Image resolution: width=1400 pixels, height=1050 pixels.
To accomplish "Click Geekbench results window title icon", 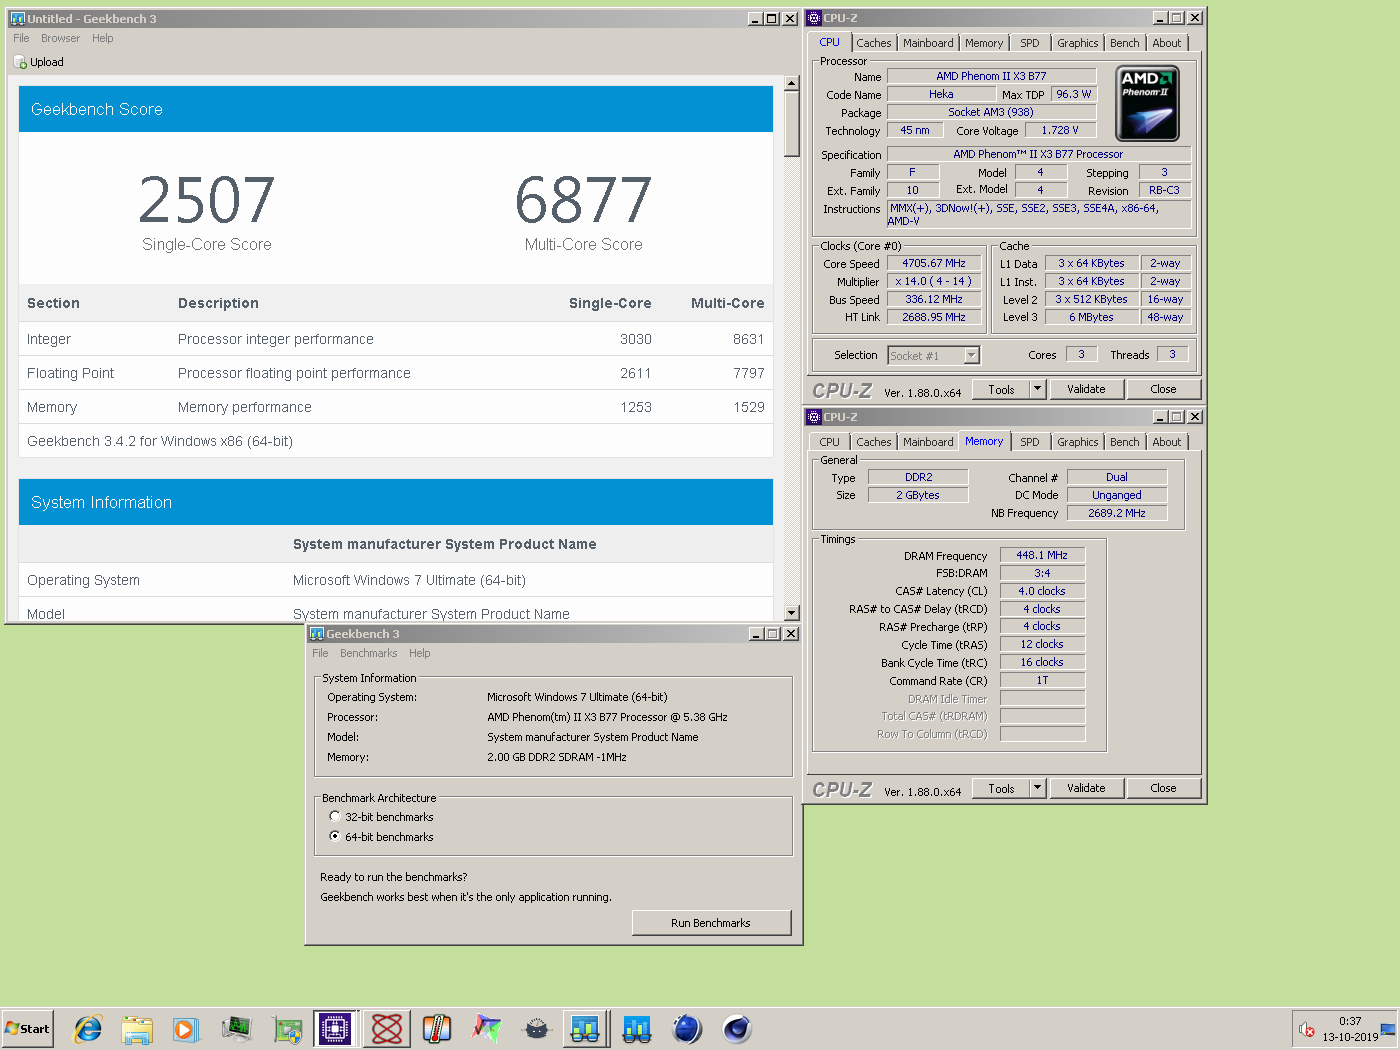I will pyautogui.click(x=17, y=18).
